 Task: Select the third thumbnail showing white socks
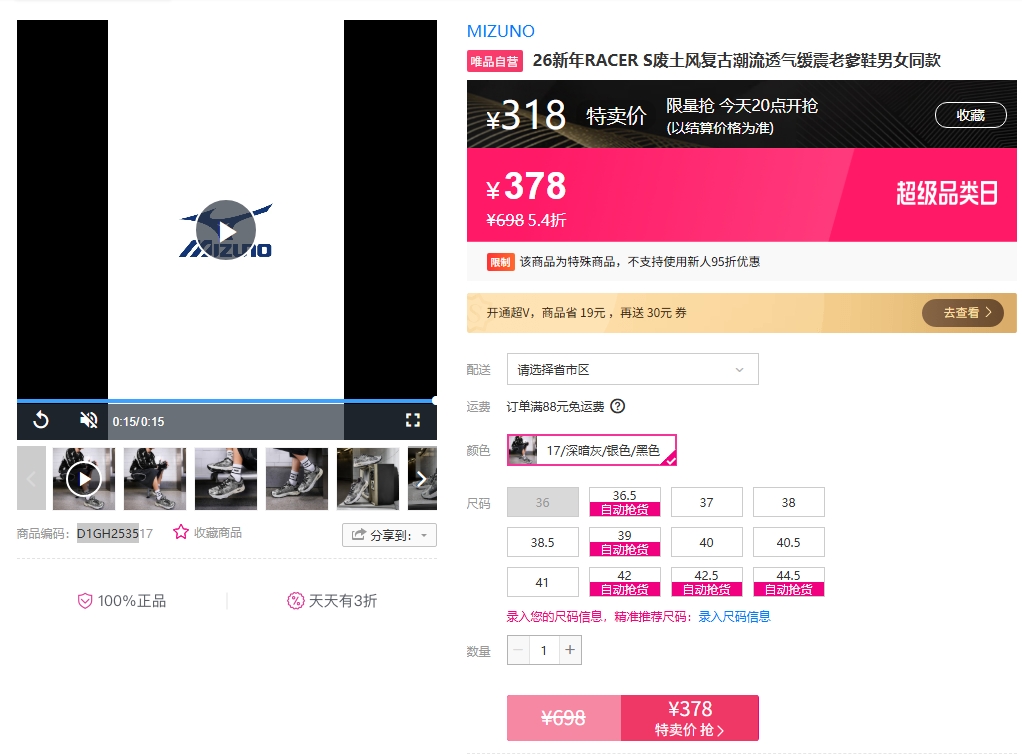(x=226, y=479)
